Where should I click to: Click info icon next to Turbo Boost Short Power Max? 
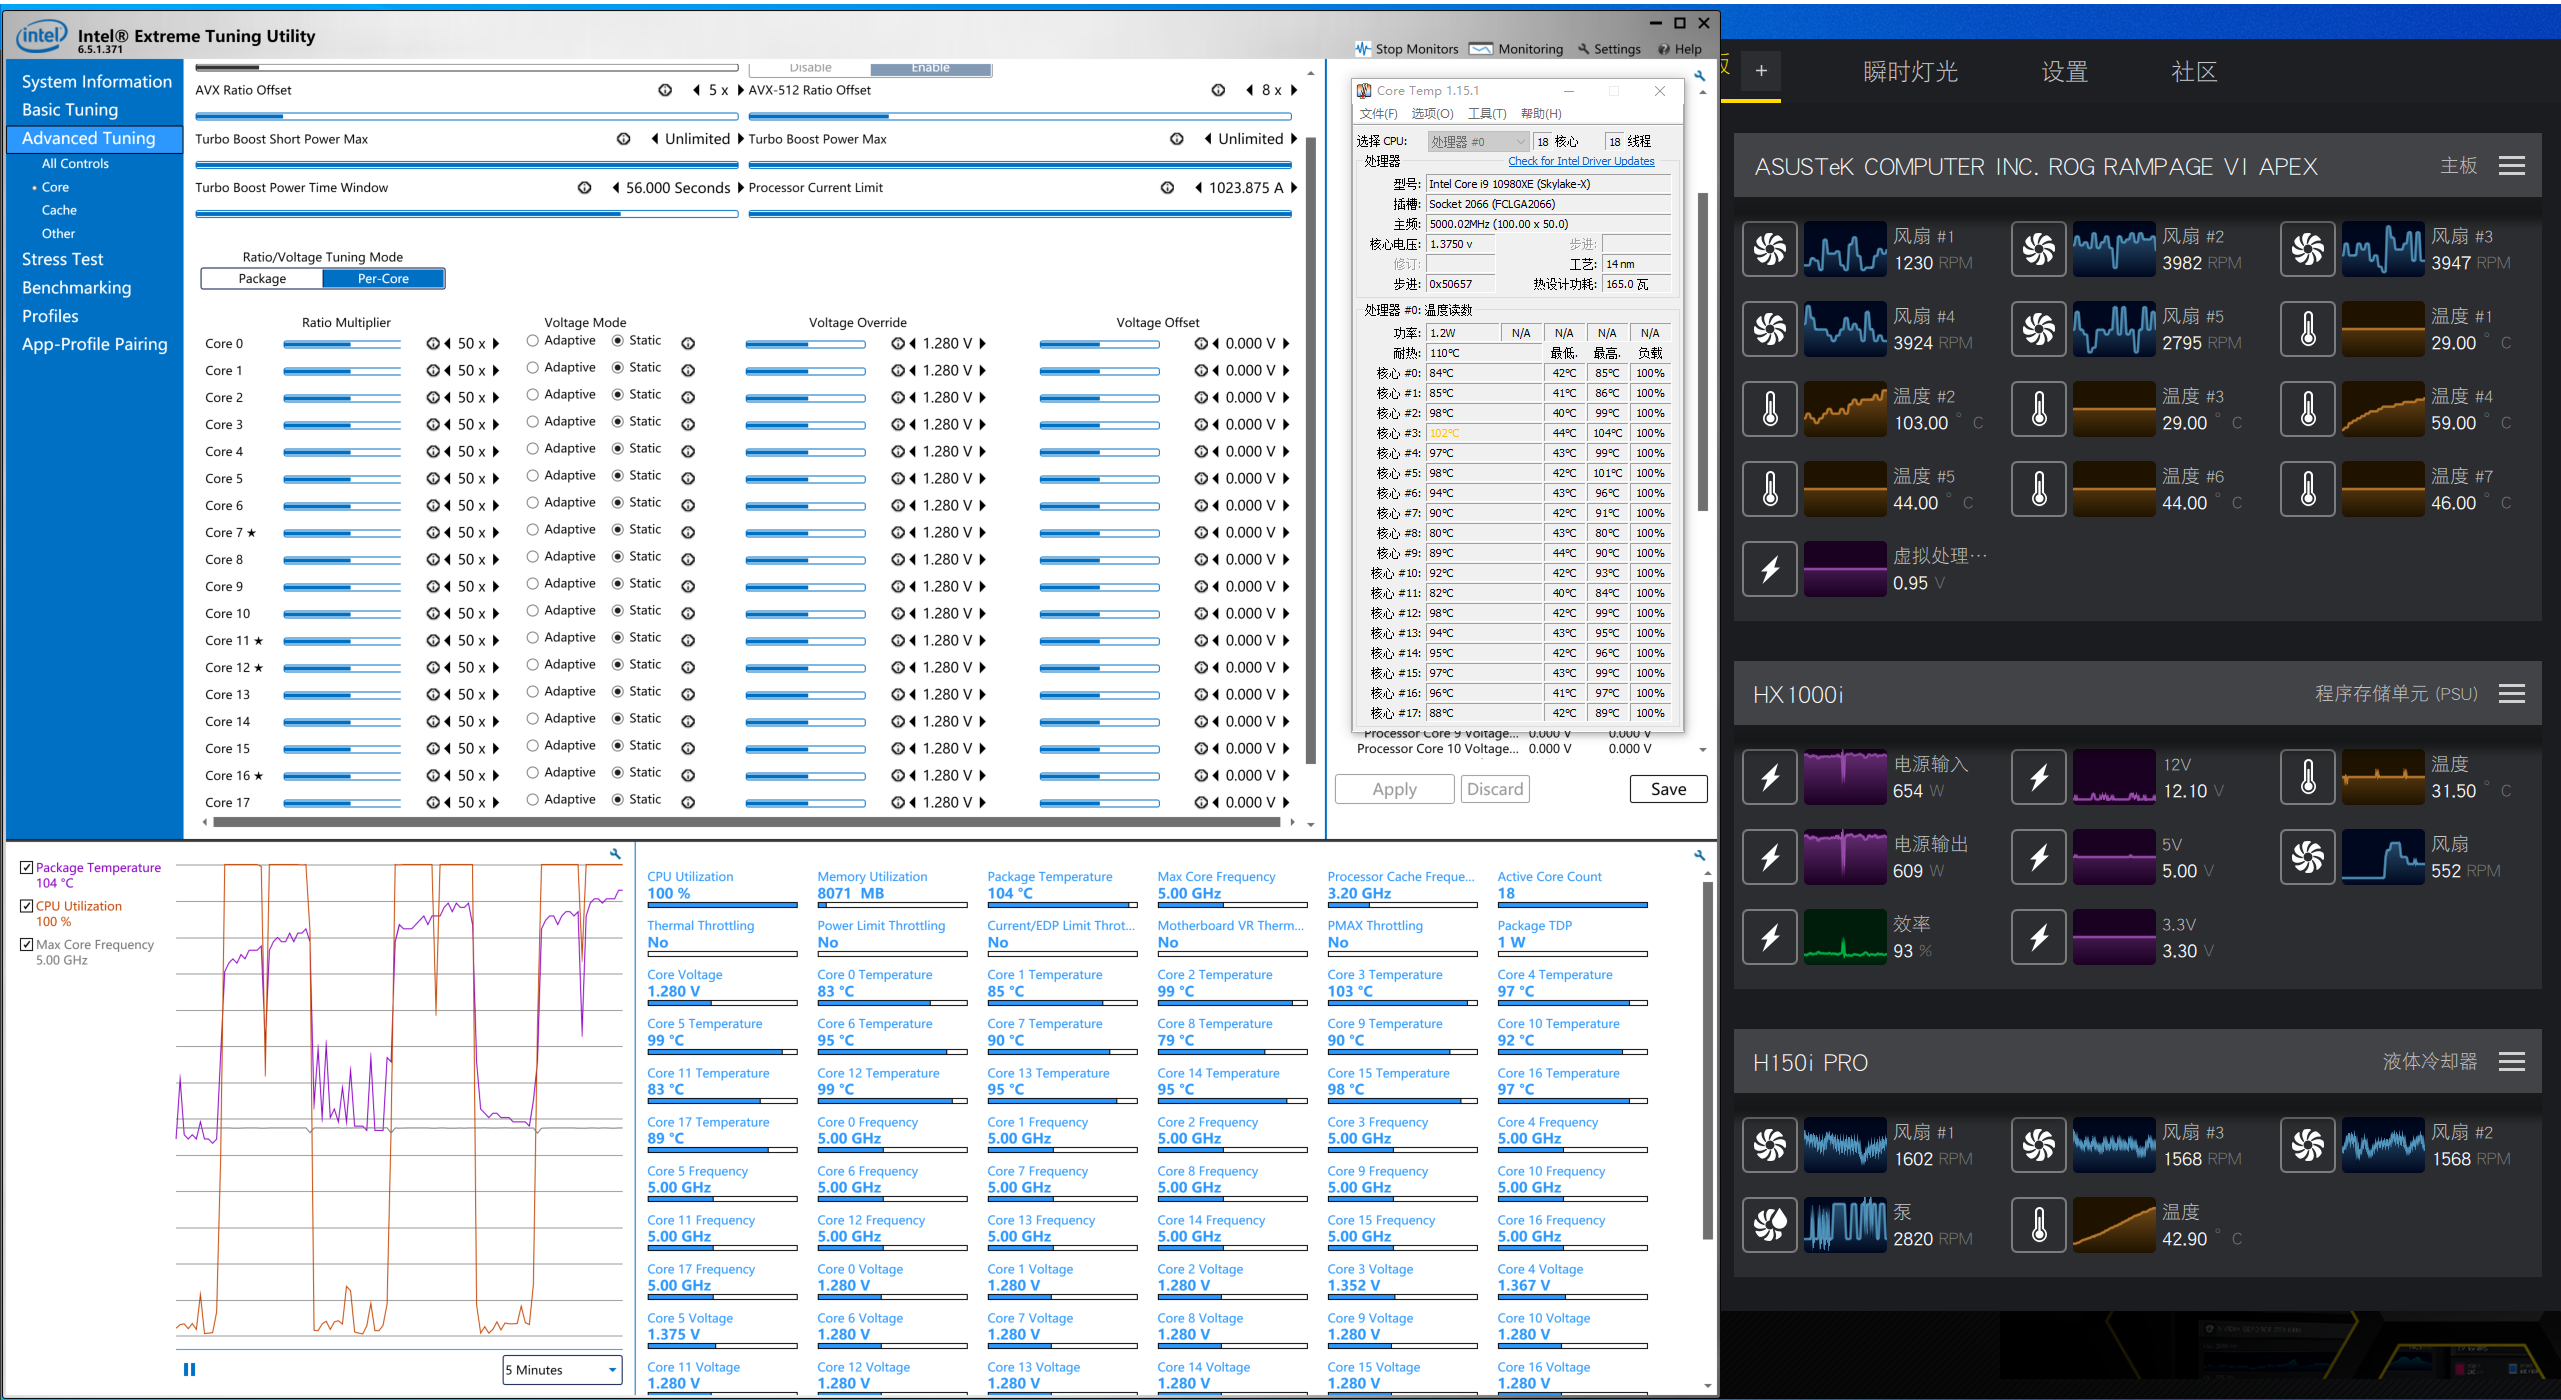[x=623, y=139]
